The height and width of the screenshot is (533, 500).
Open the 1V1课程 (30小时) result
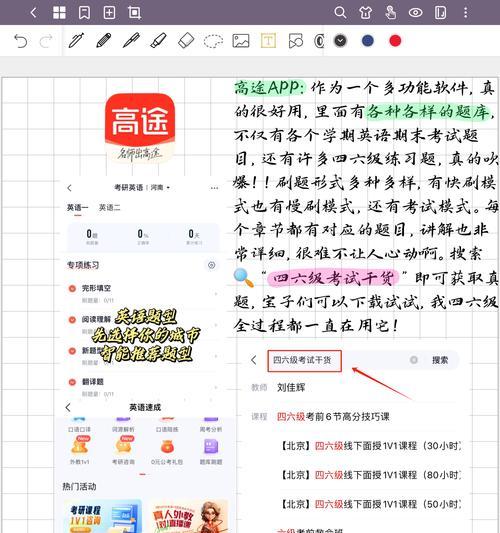371,446
